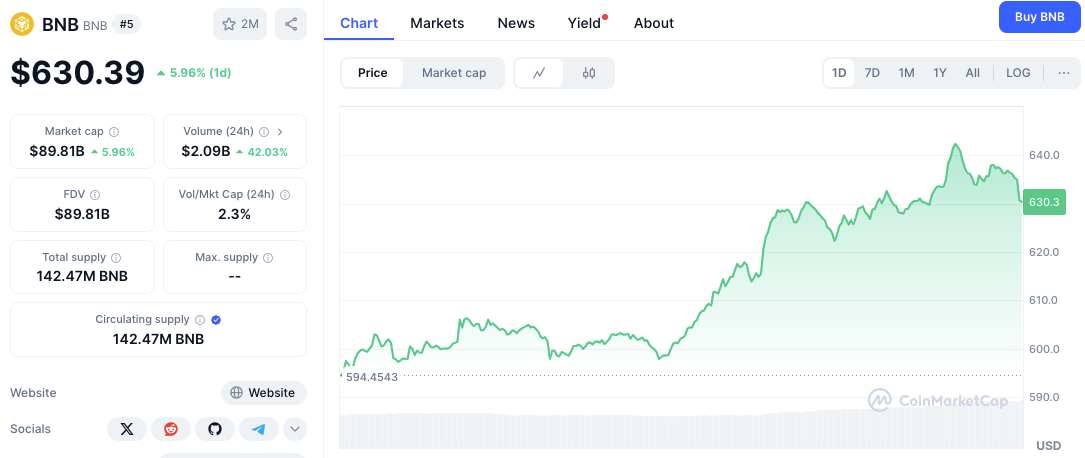Switch to the Chart tab

click(359, 23)
